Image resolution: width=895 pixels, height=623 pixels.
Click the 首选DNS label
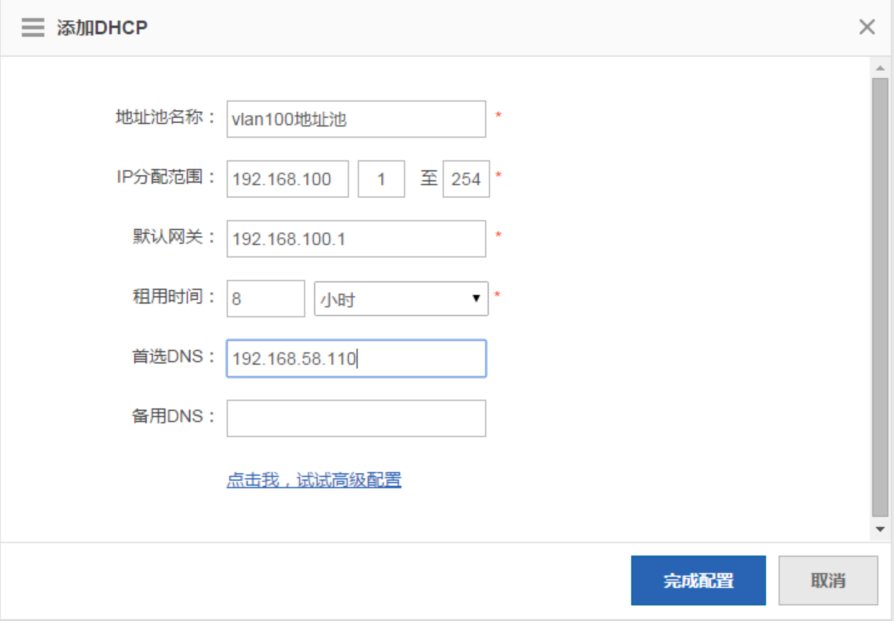pyautogui.click(x=175, y=356)
